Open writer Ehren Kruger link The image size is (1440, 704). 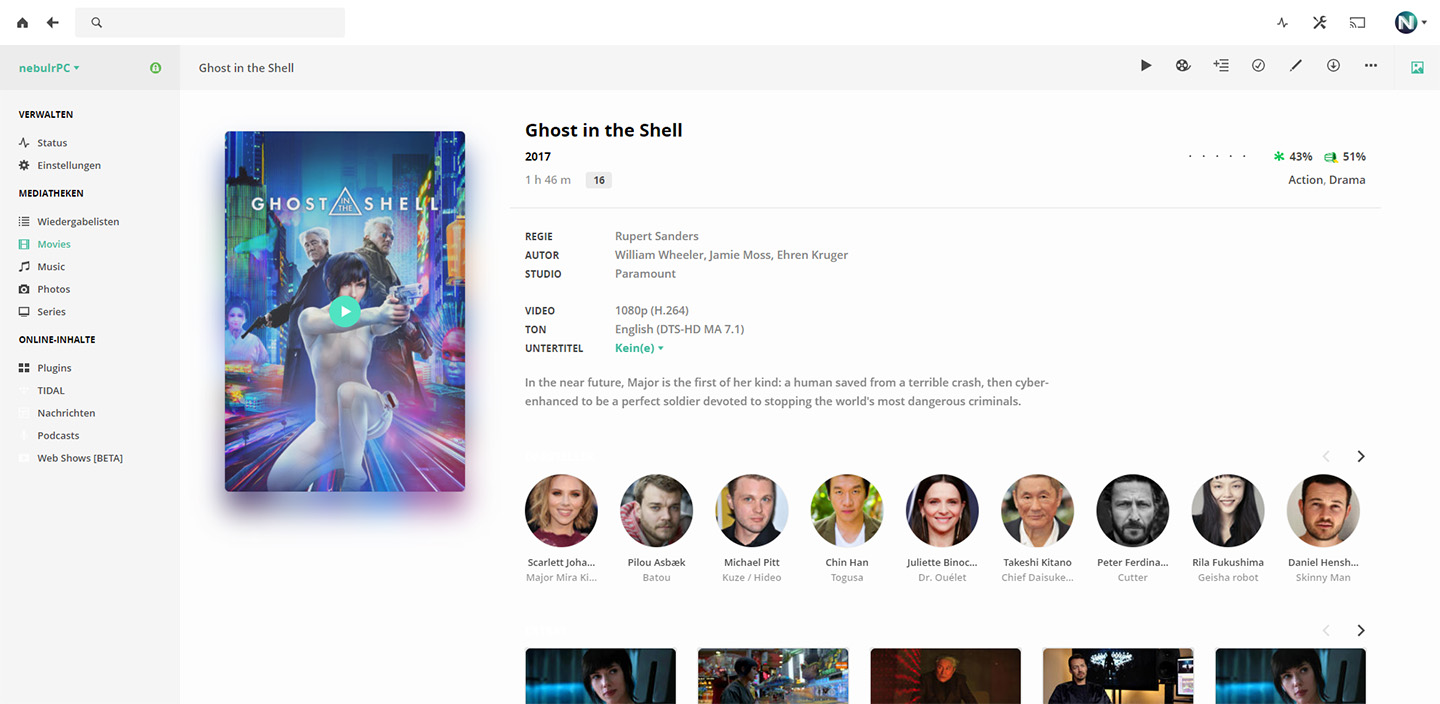[812, 255]
